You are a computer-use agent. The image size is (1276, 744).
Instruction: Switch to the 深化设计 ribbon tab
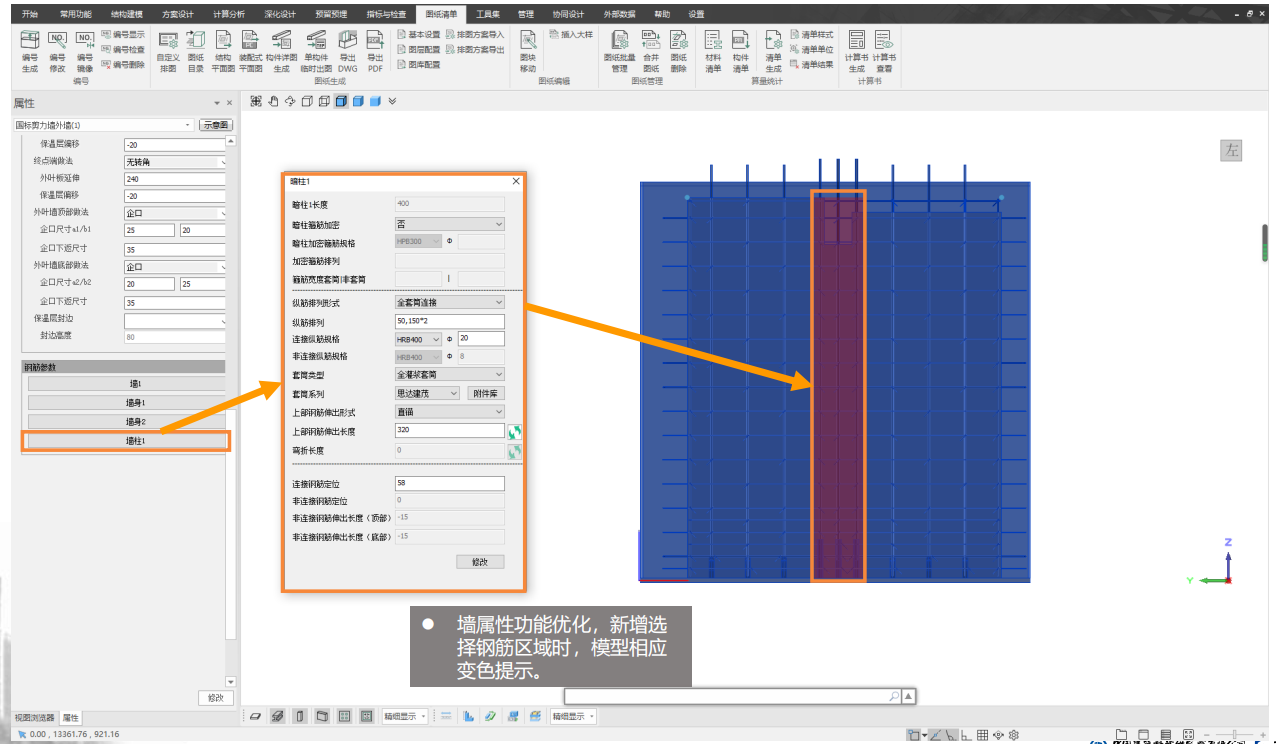pos(280,14)
